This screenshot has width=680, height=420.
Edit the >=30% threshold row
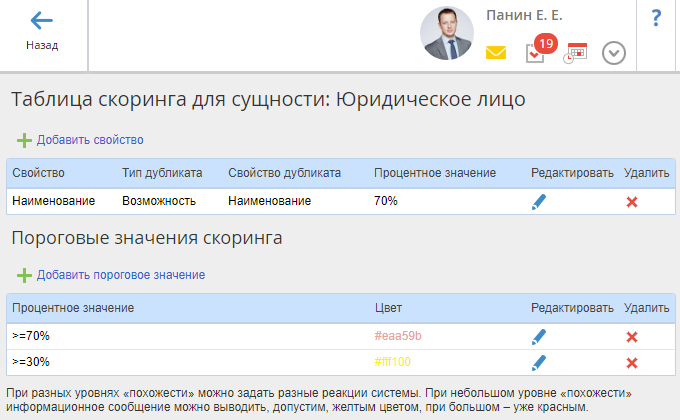pos(540,362)
